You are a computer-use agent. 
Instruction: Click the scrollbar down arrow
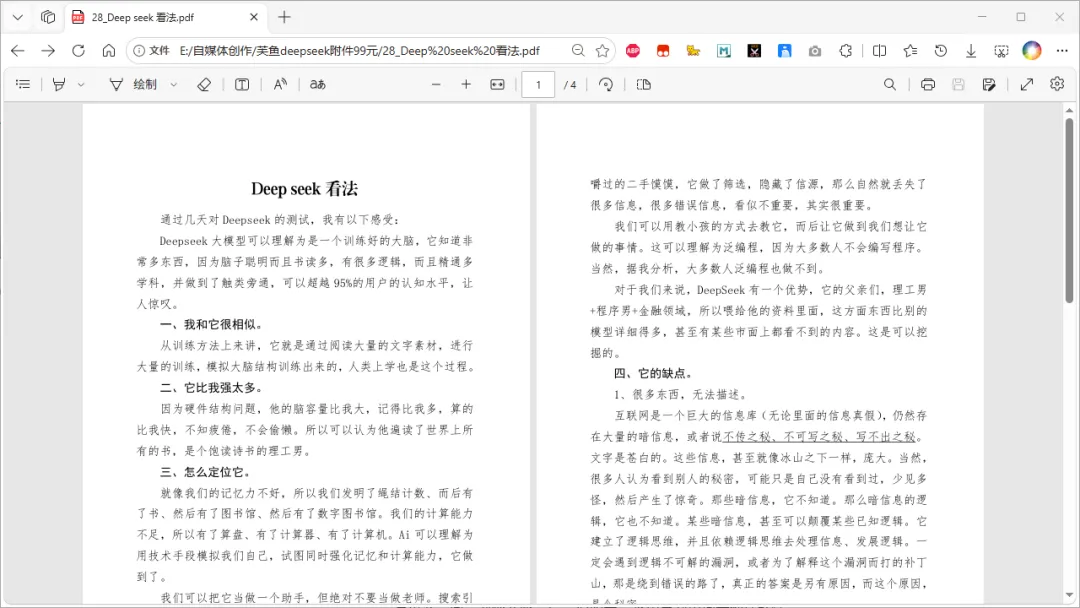click(1069, 596)
